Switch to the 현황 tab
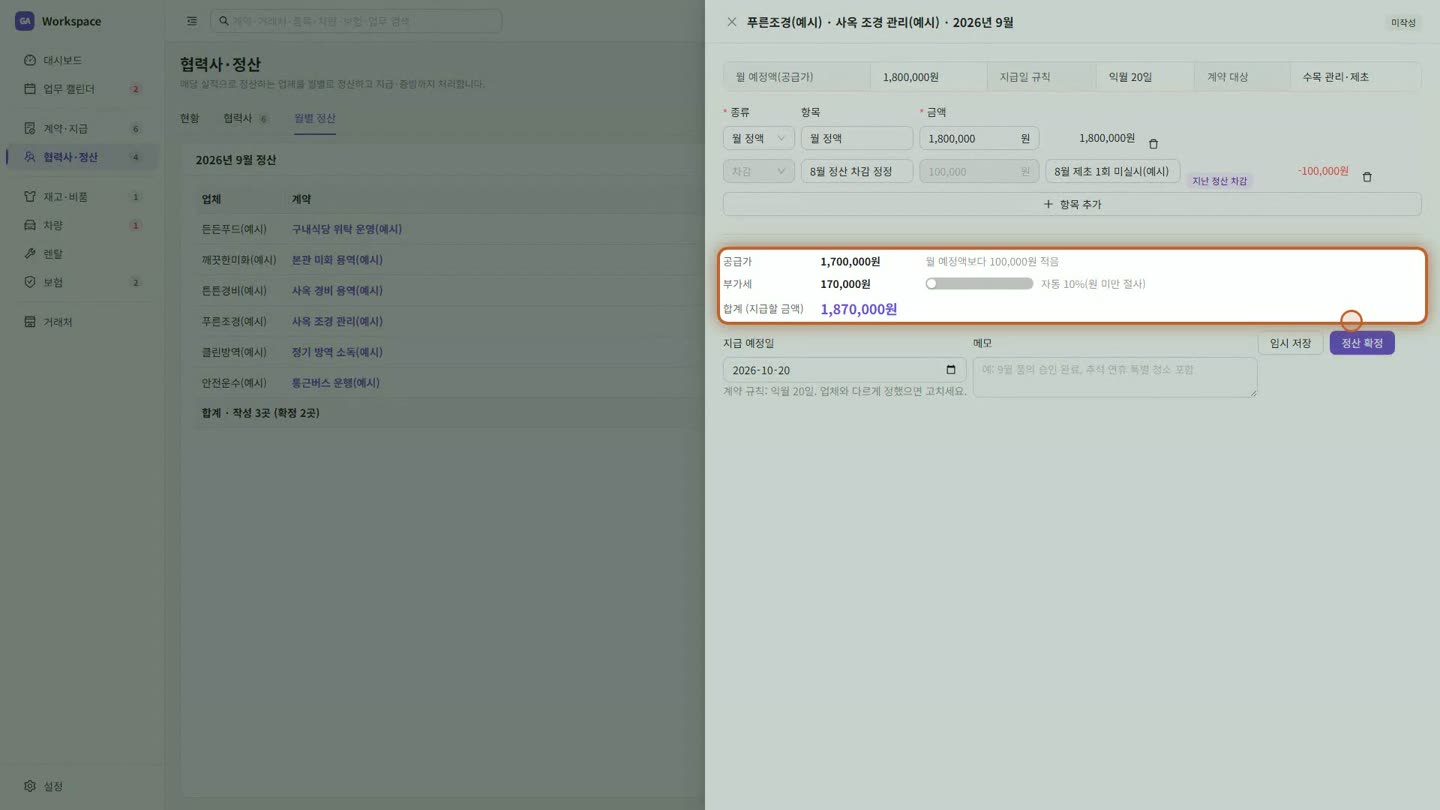Viewport: 1440px width, 810px height. click(x=189, y=118)
